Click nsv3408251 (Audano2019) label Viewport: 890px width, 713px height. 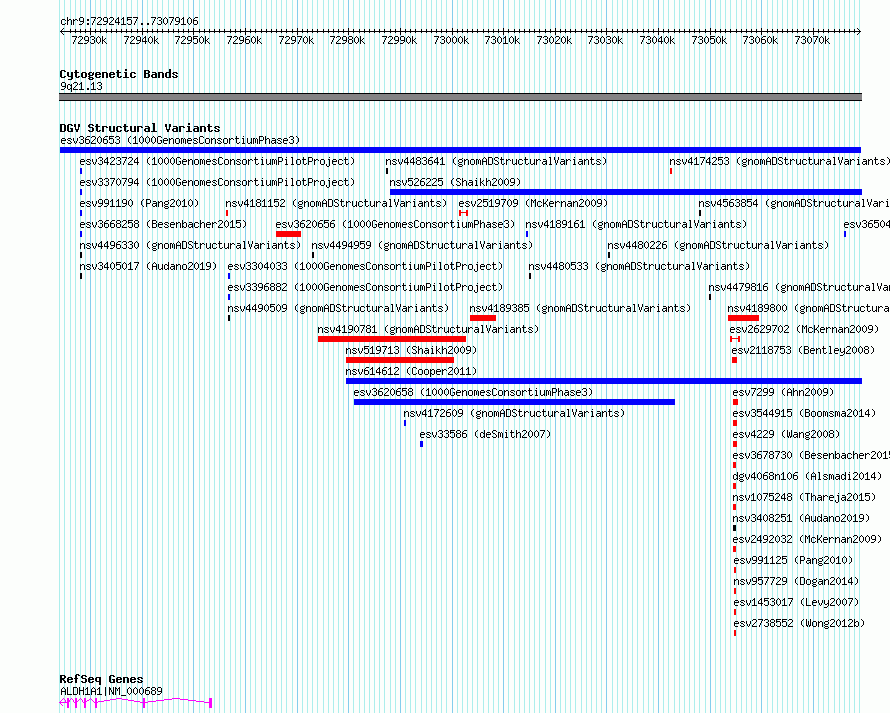[x=801, y=518]
